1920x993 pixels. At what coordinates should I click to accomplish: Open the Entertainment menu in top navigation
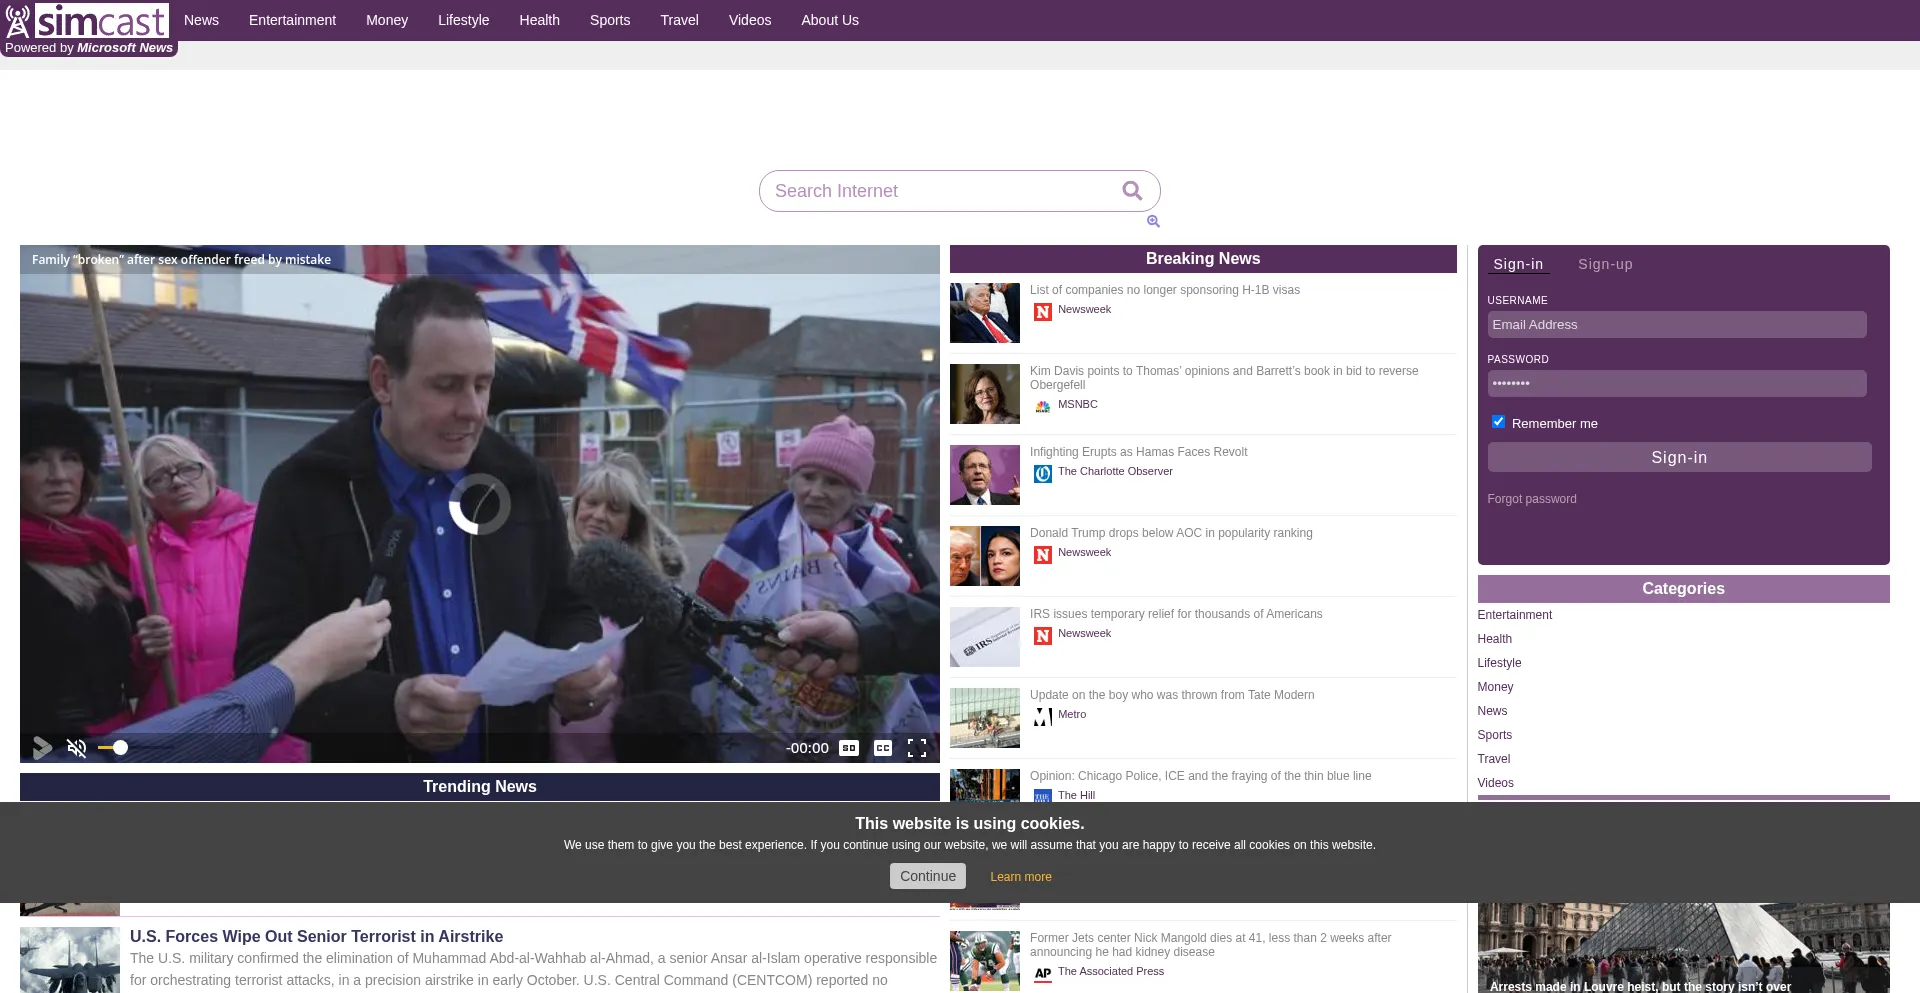pyautogui.click(x=292, y=20)
